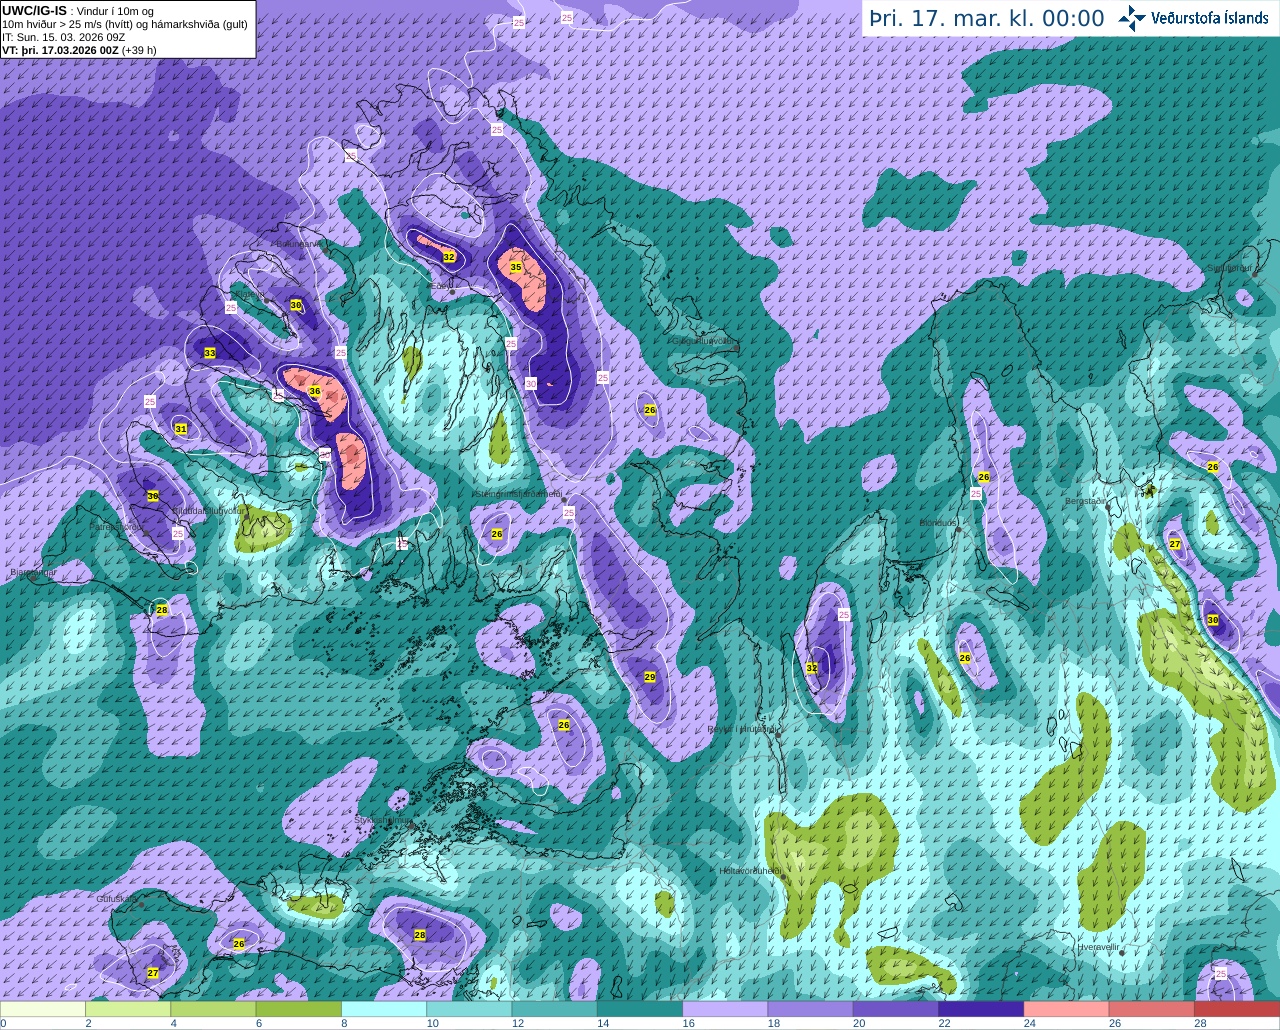Screen dimensions: 1280x1030
Task: Select the 18–20 m/s medium purple legend swatch
Action: tap(810, 1009)
